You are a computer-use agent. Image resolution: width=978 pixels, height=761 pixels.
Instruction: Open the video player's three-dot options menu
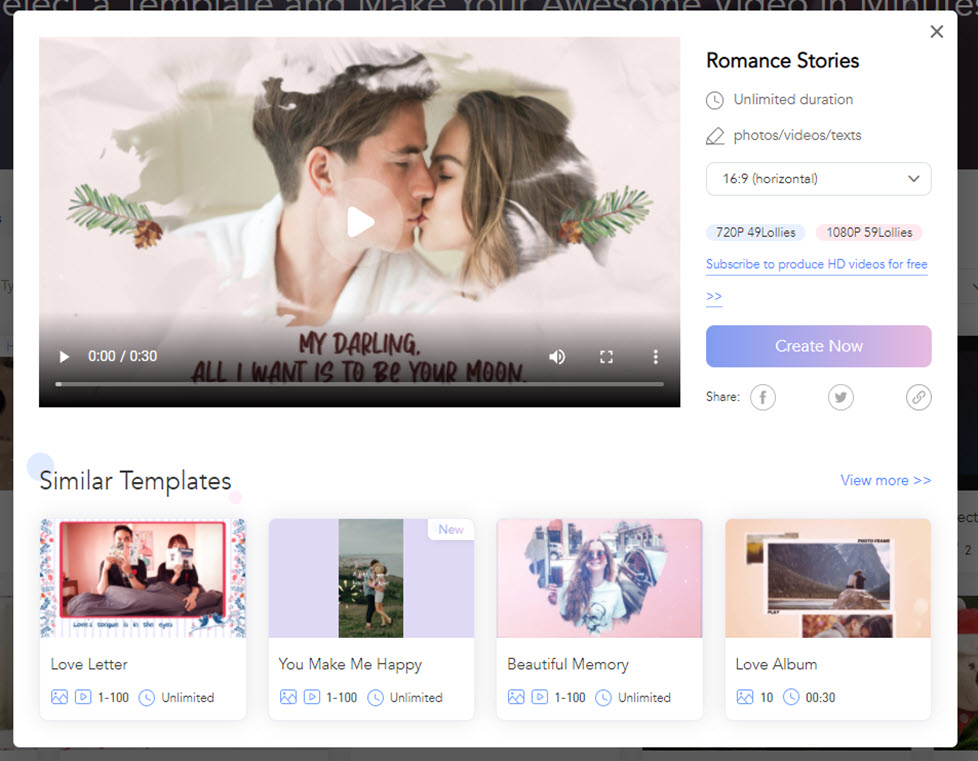click(x=655, y=356)
